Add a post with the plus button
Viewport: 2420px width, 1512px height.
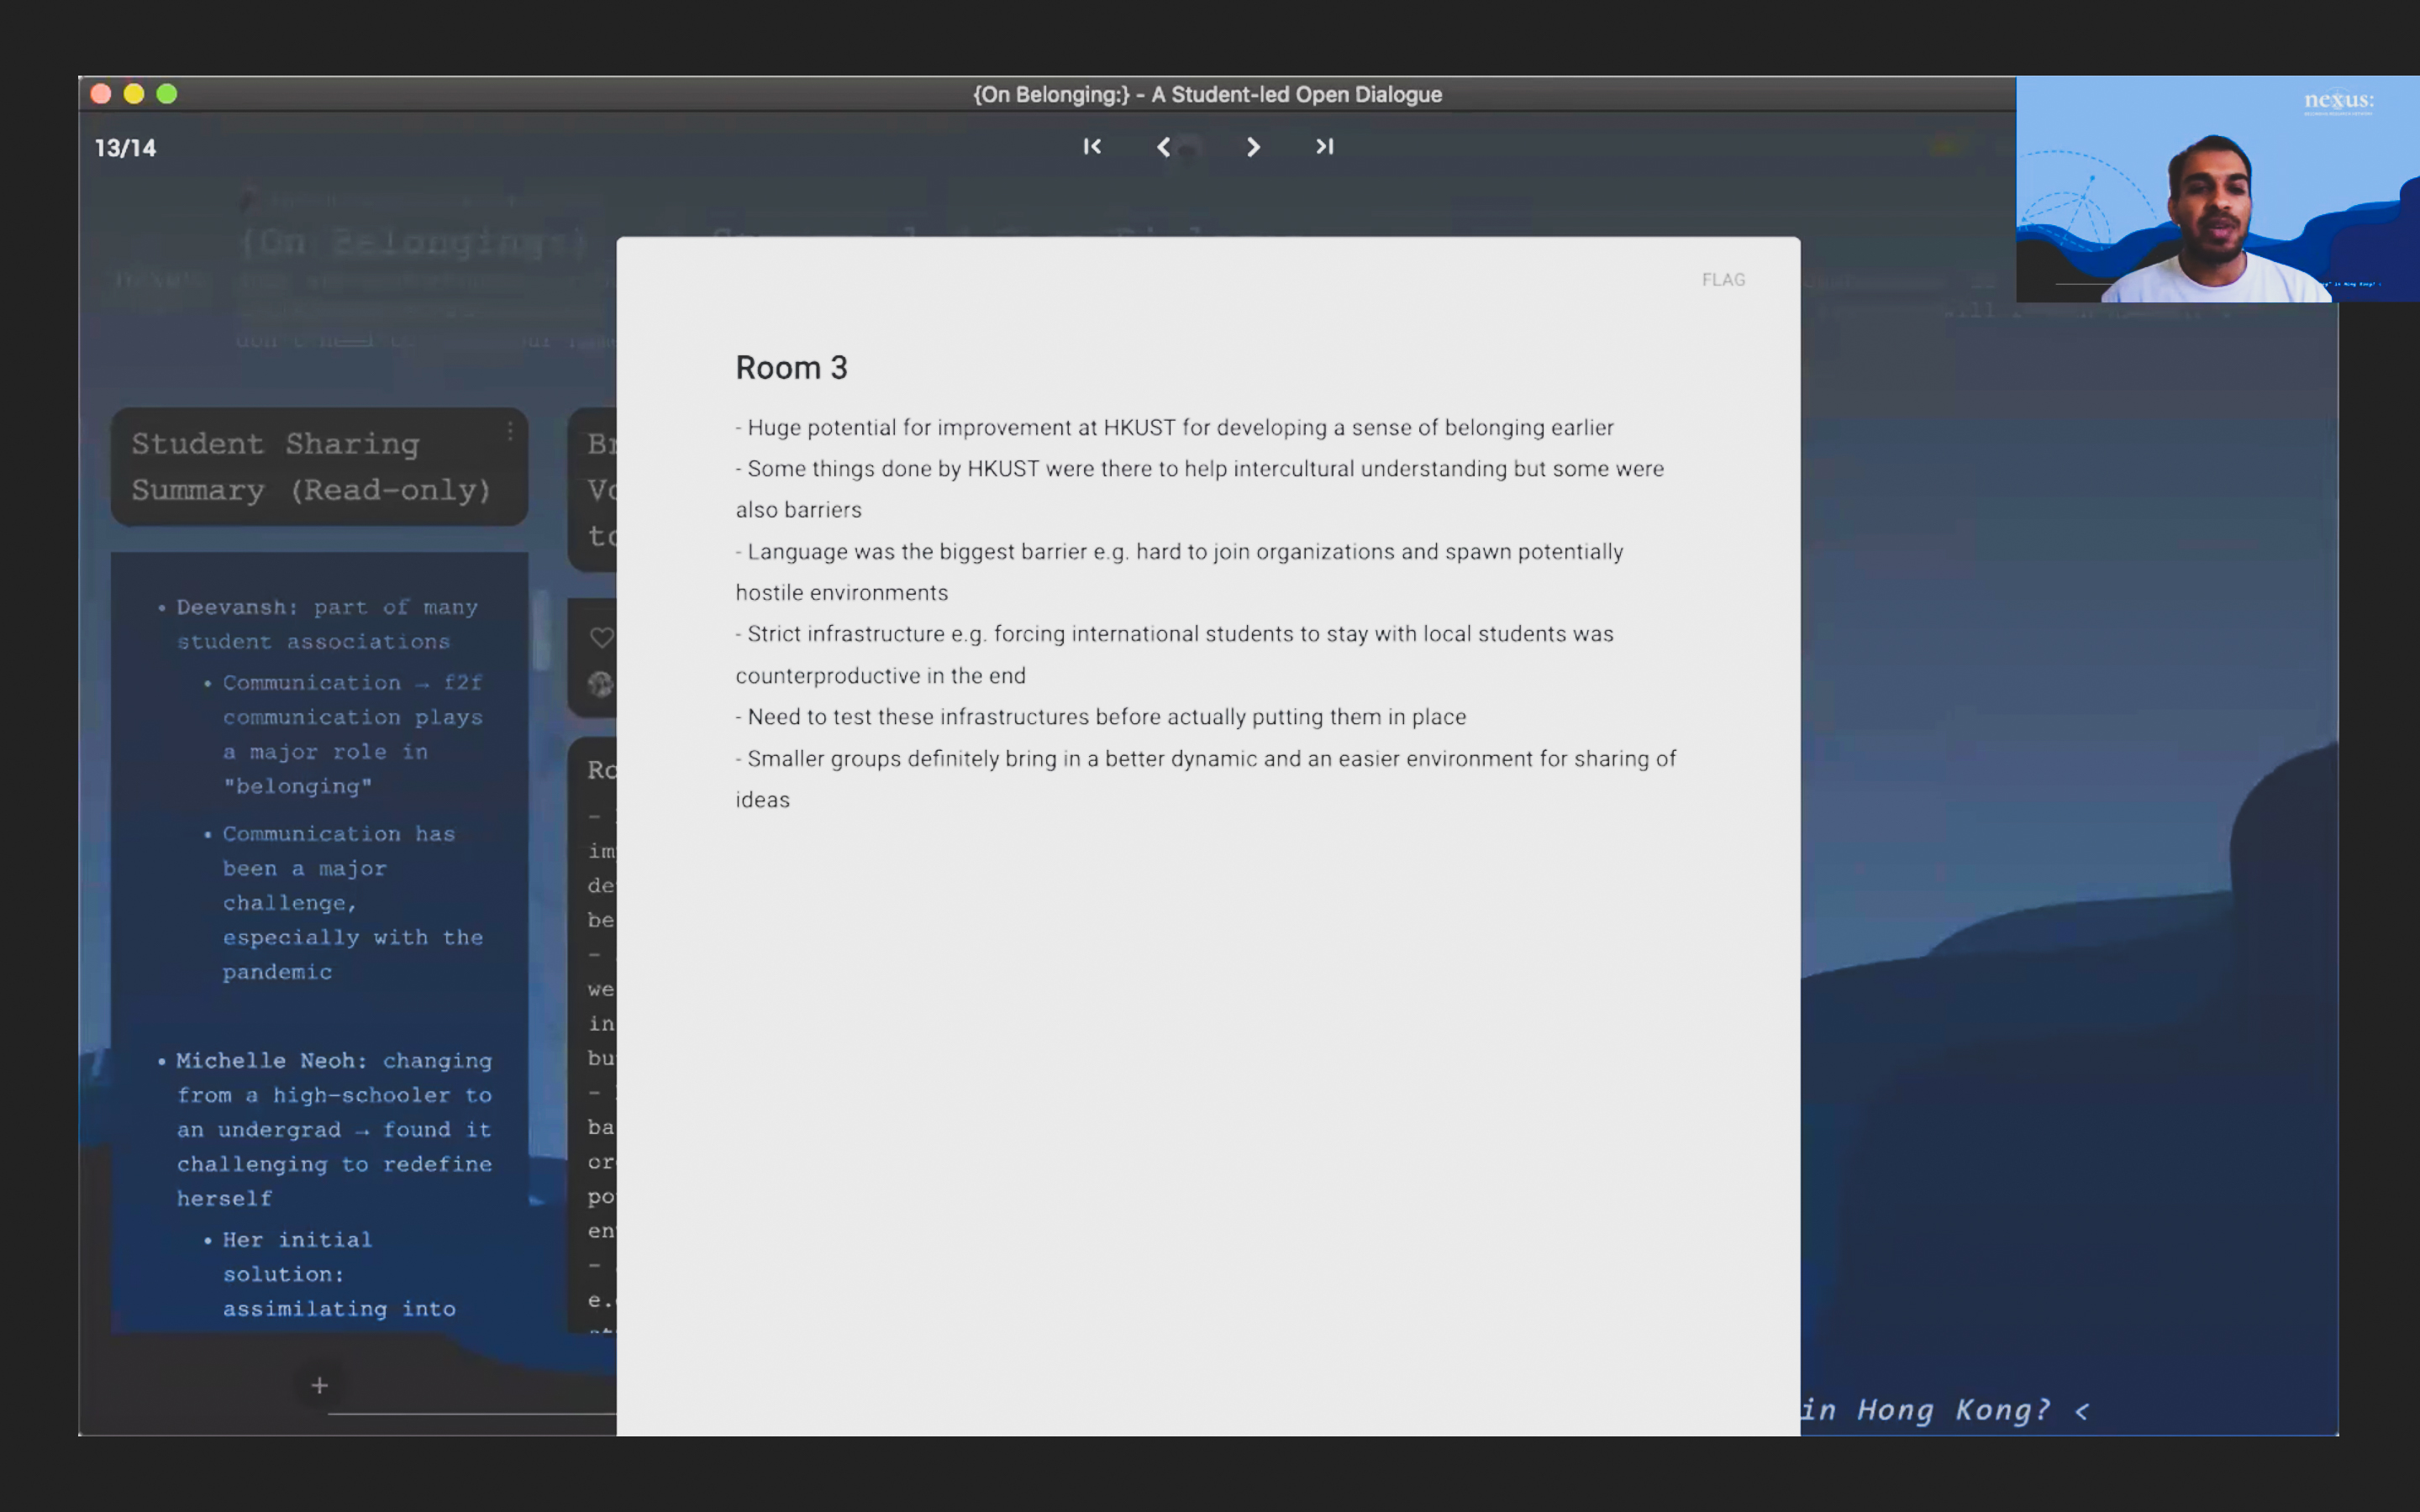tap(319, 1385)
